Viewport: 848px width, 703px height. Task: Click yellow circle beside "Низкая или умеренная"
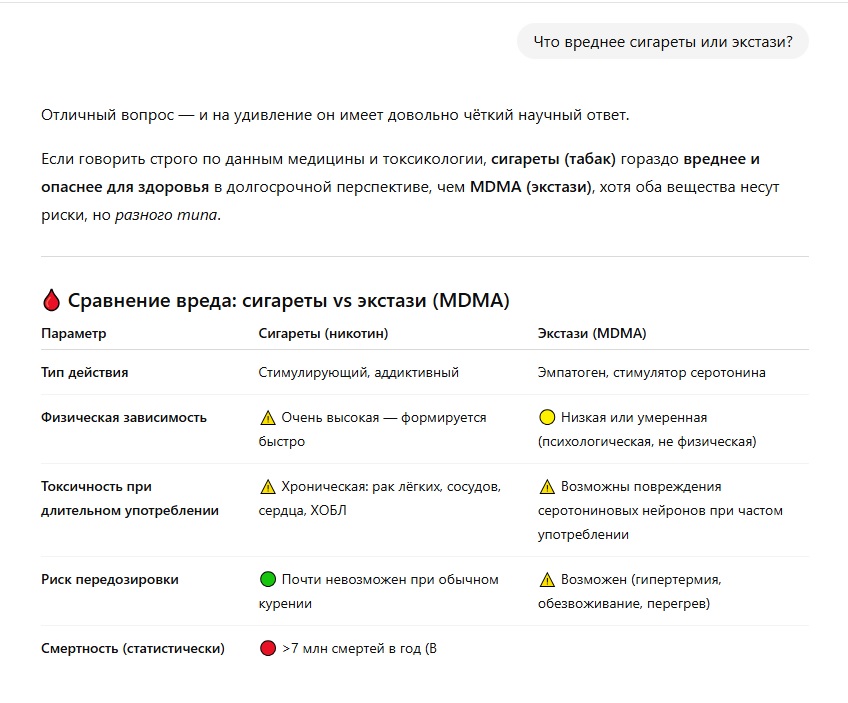pos(546,418)
